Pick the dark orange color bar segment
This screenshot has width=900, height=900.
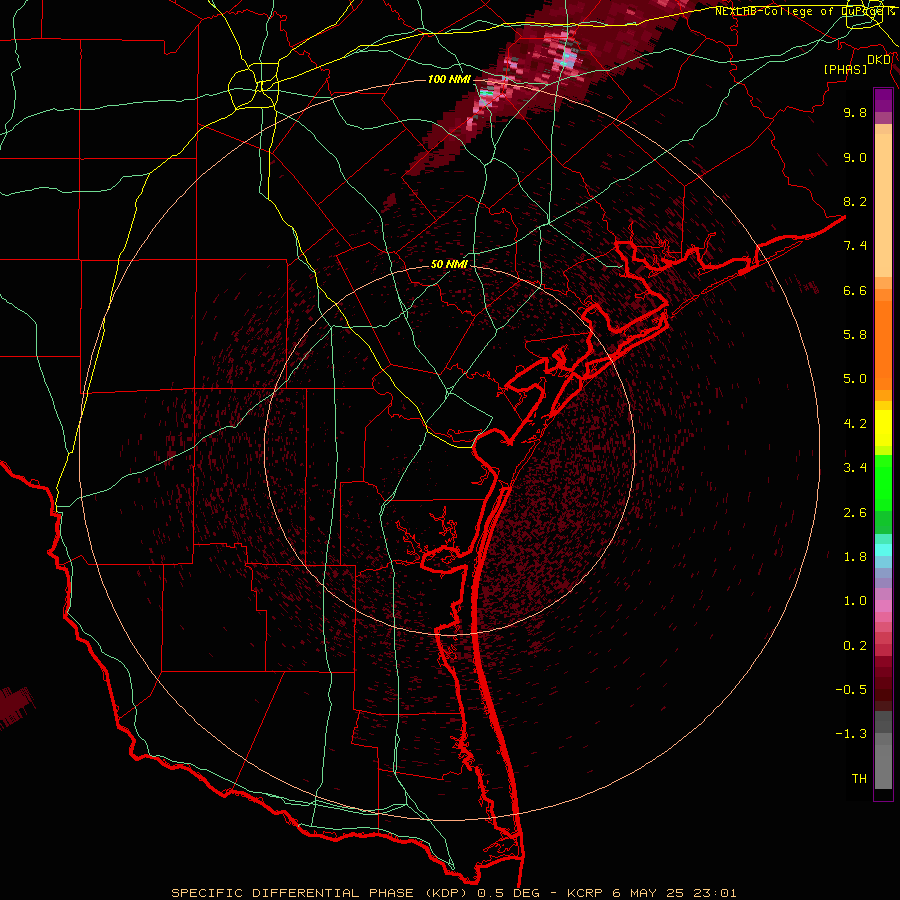tap(883, 346)
